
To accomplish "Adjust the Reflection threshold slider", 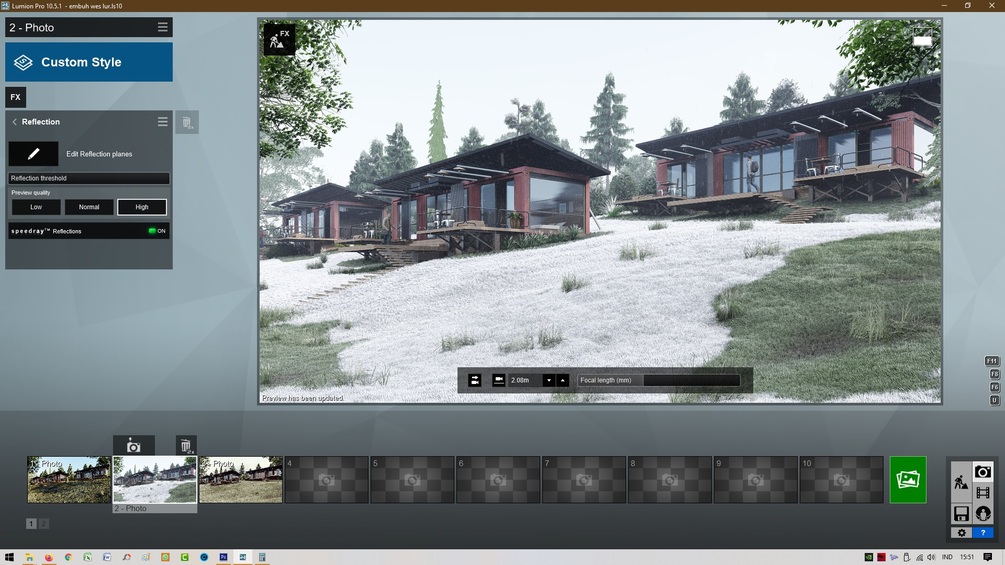I will [x=89, y=178].
